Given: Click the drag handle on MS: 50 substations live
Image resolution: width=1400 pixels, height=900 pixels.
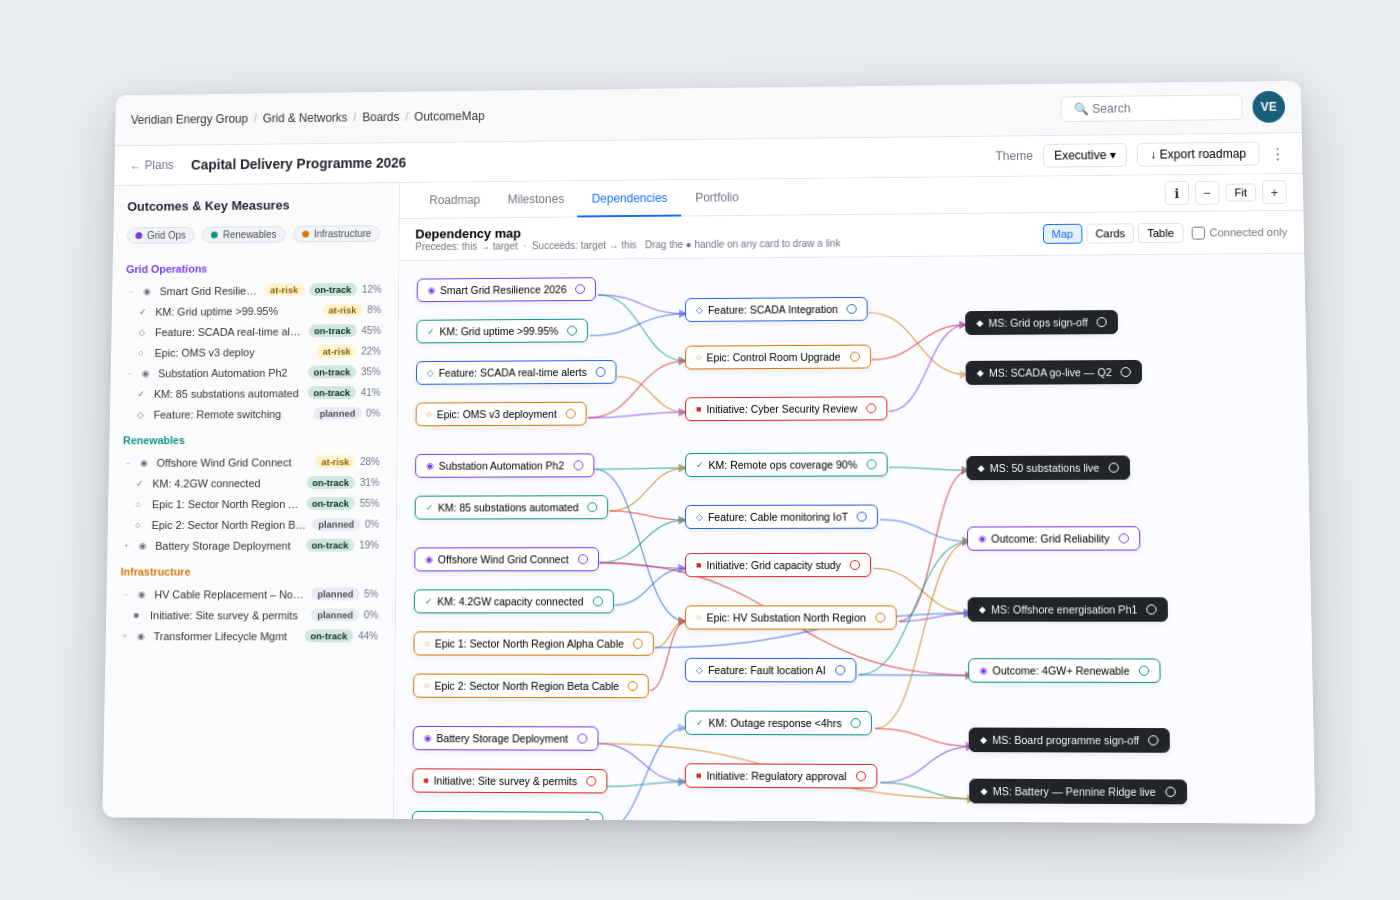Looking at the screenshot, I should tap(1114, 467).
